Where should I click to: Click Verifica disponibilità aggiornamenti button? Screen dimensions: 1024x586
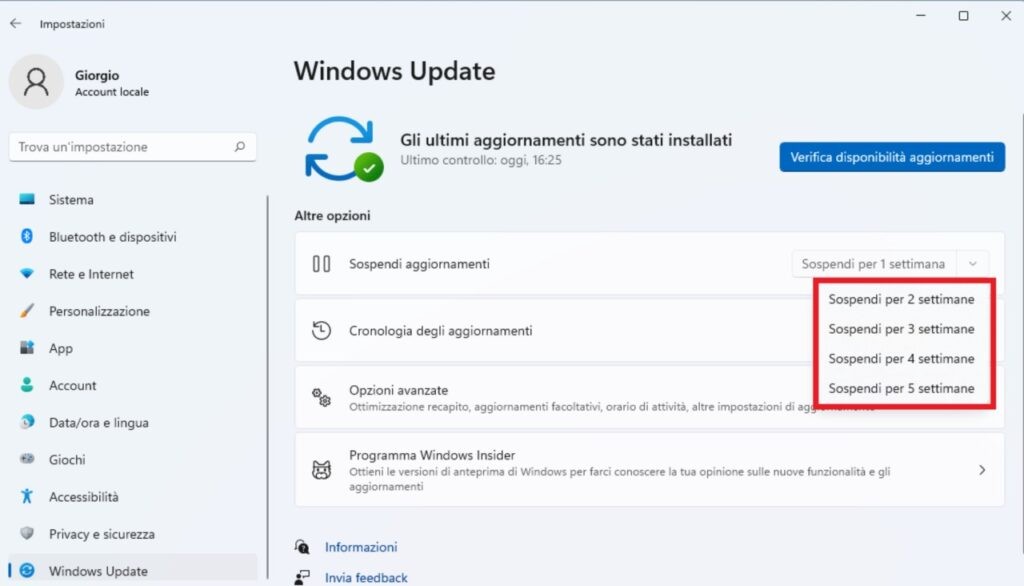coord(891,157)
